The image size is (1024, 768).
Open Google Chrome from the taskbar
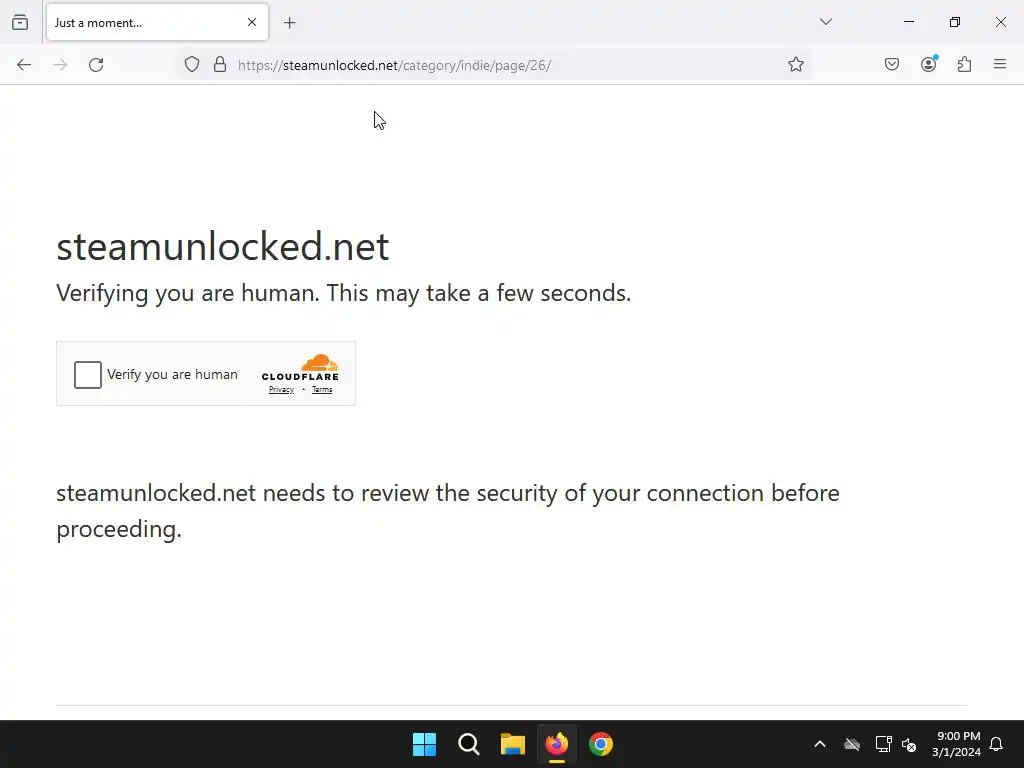pos(601,744)
